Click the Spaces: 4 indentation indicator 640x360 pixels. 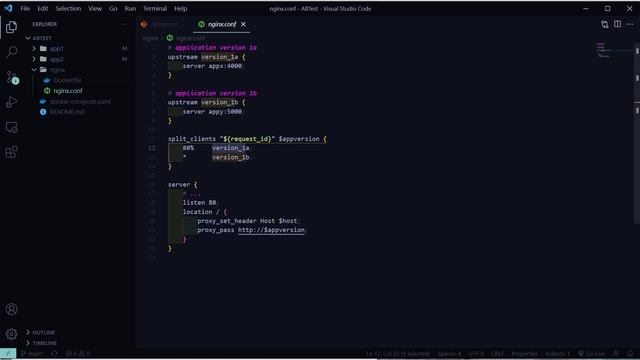[x=449, y=354]
